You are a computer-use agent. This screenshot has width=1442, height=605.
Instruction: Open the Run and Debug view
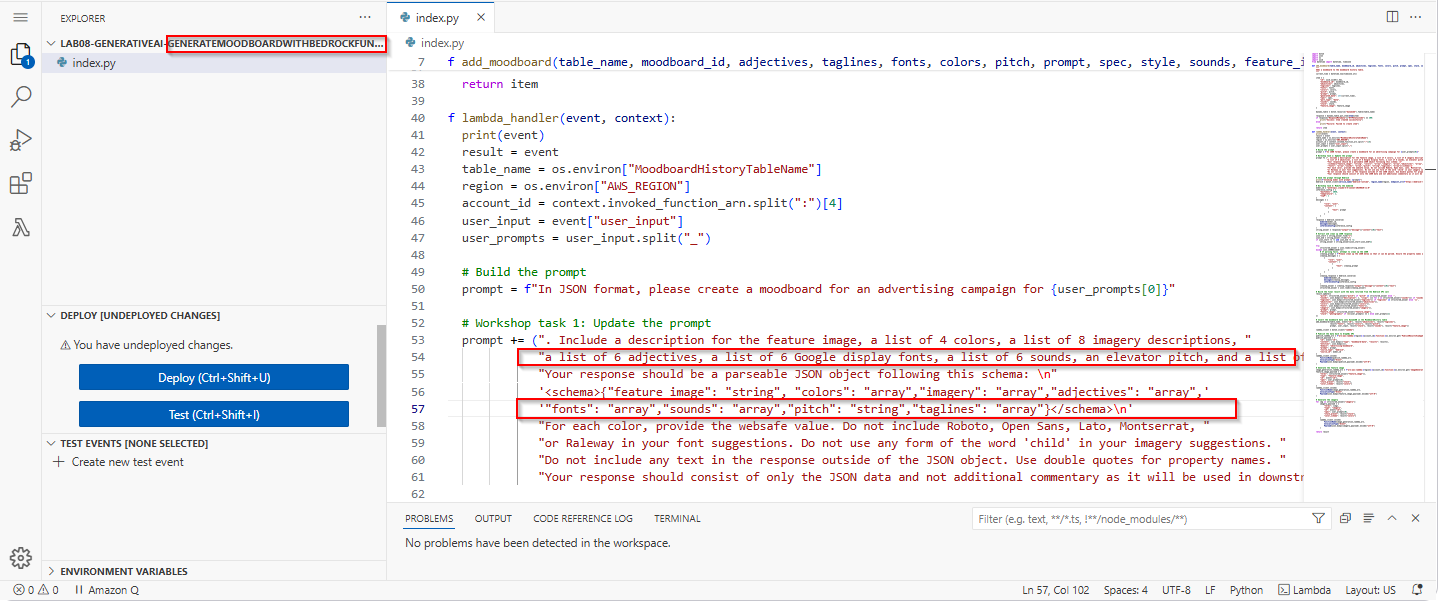pos(21,141)
